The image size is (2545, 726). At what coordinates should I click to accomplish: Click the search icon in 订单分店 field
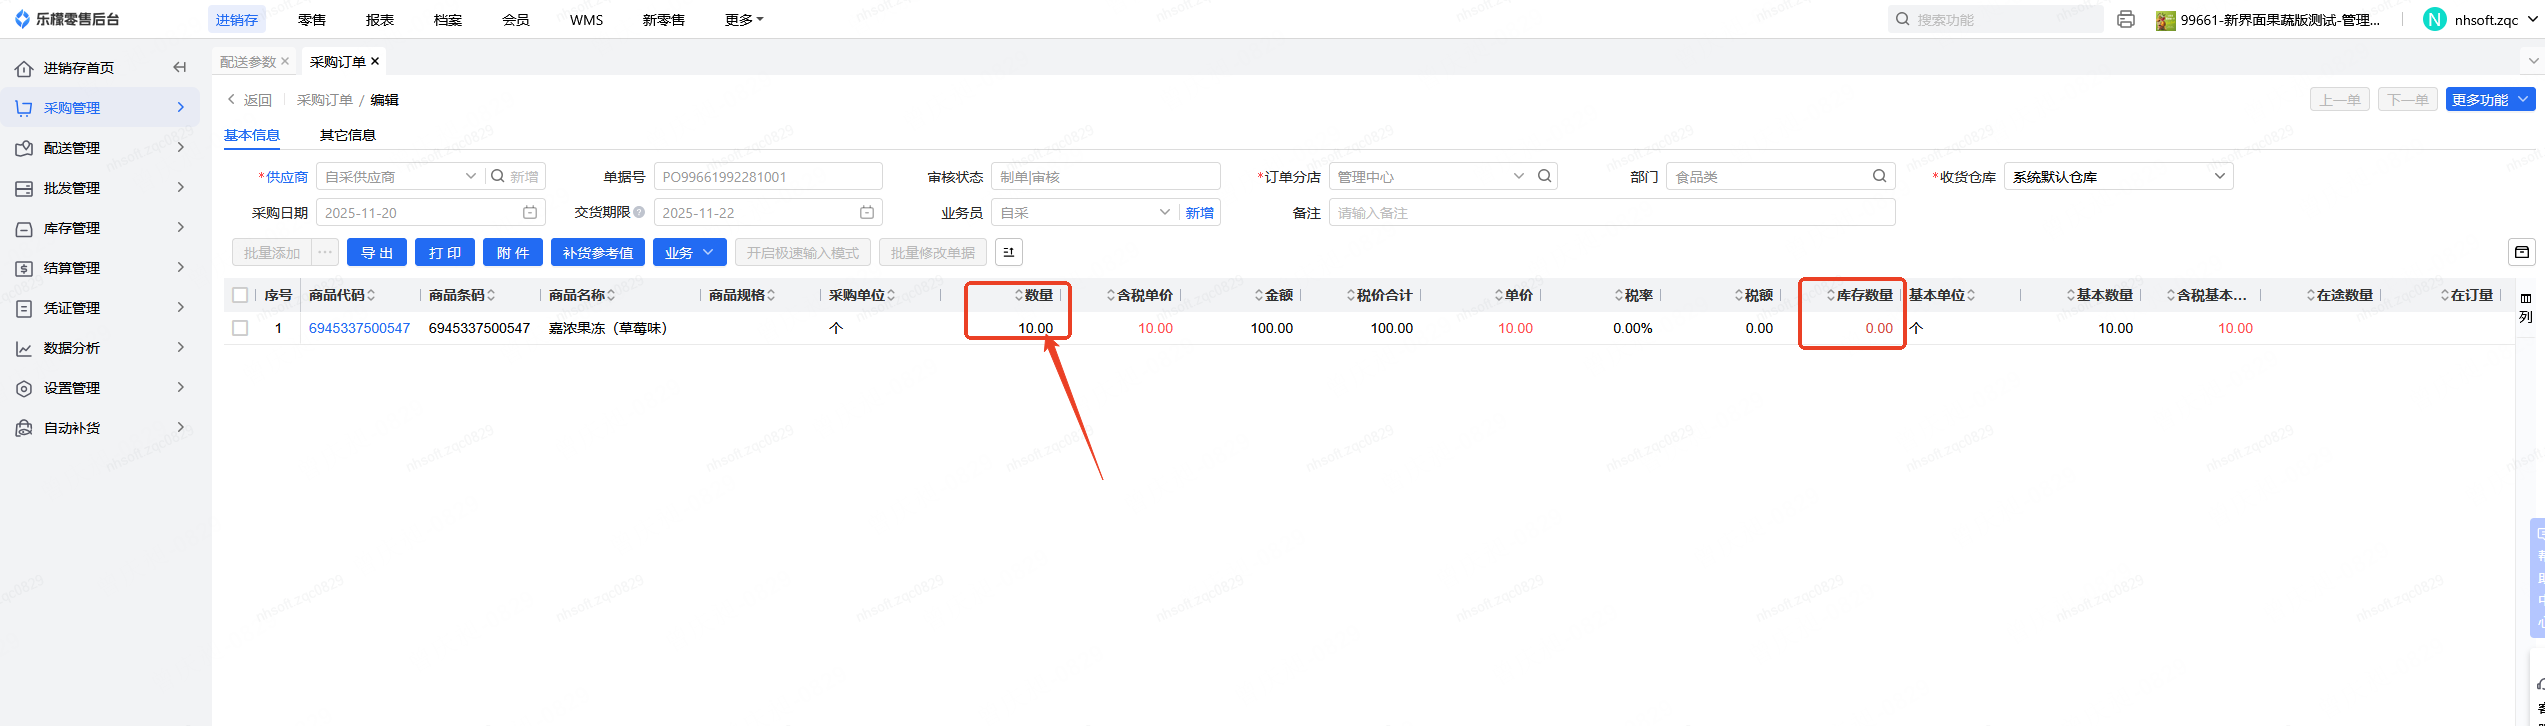(1545, 176)
